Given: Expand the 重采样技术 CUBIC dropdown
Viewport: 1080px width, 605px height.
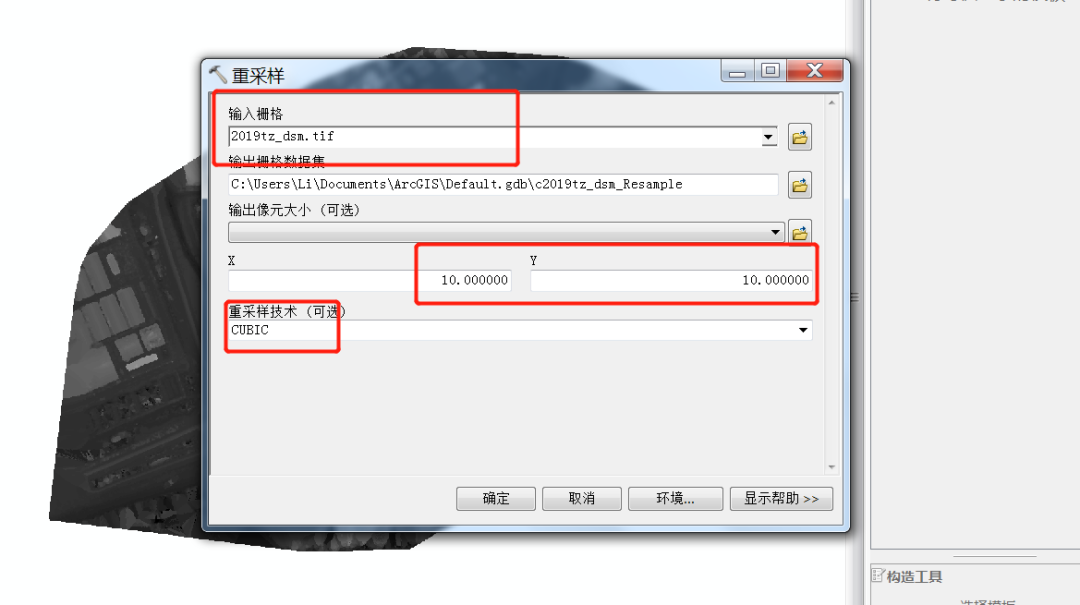Looking at the screenshot, I should click(803, 330).
